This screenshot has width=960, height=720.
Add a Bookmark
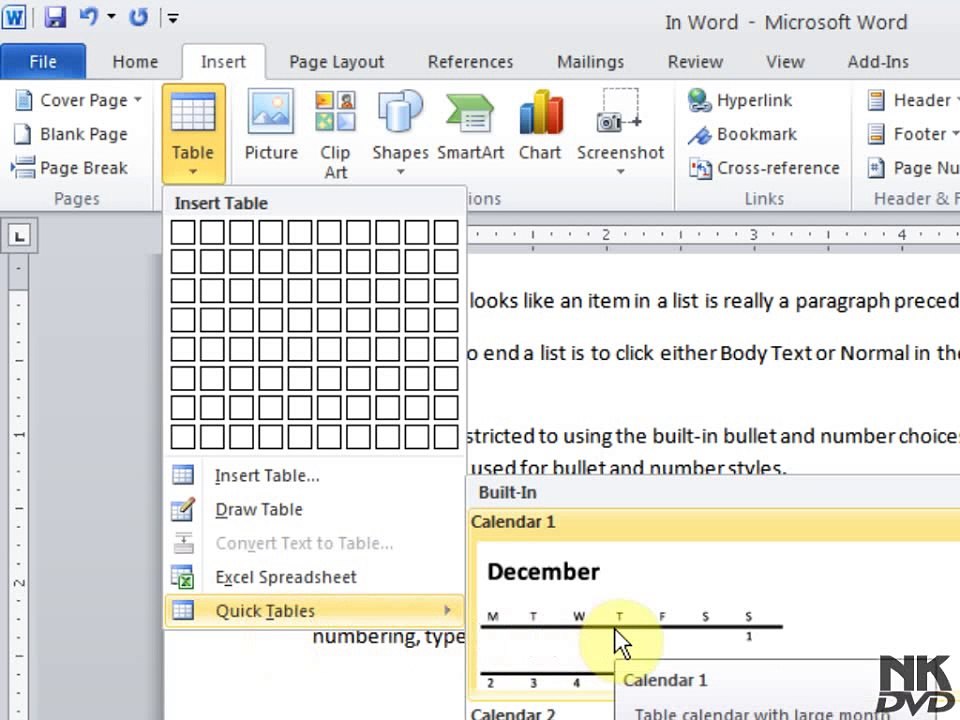pyautogui.click(x=742, y=134)
